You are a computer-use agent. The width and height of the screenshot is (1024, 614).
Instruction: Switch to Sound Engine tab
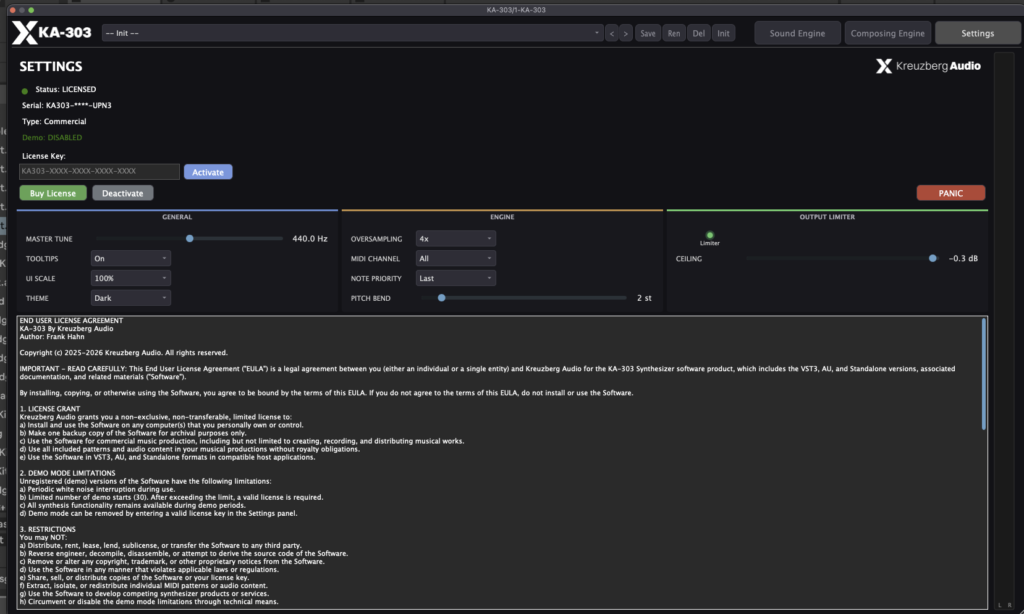797,33
